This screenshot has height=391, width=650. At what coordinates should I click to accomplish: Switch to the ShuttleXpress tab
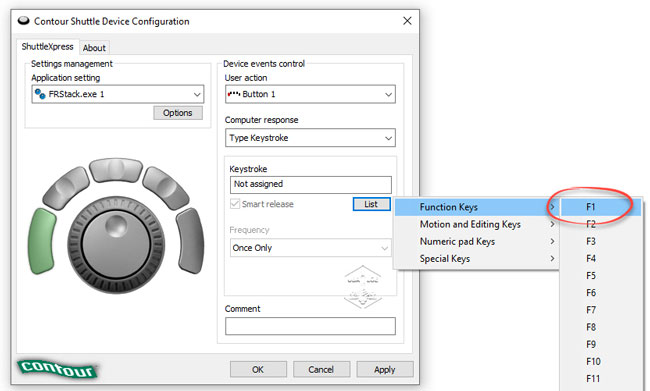click(x=47, y=46)
